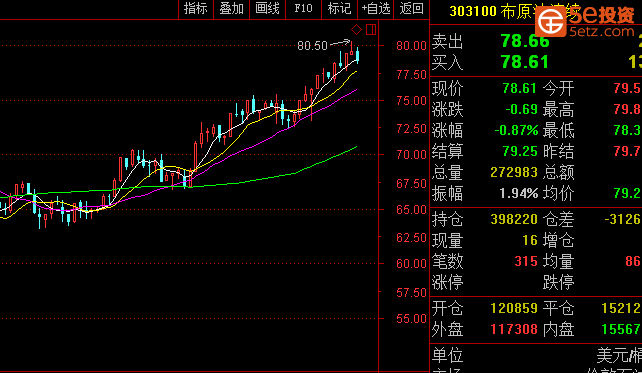Screen dimensions: 642x373
Task: Click the 80.00 price axis label
Action: click(411, 45)
